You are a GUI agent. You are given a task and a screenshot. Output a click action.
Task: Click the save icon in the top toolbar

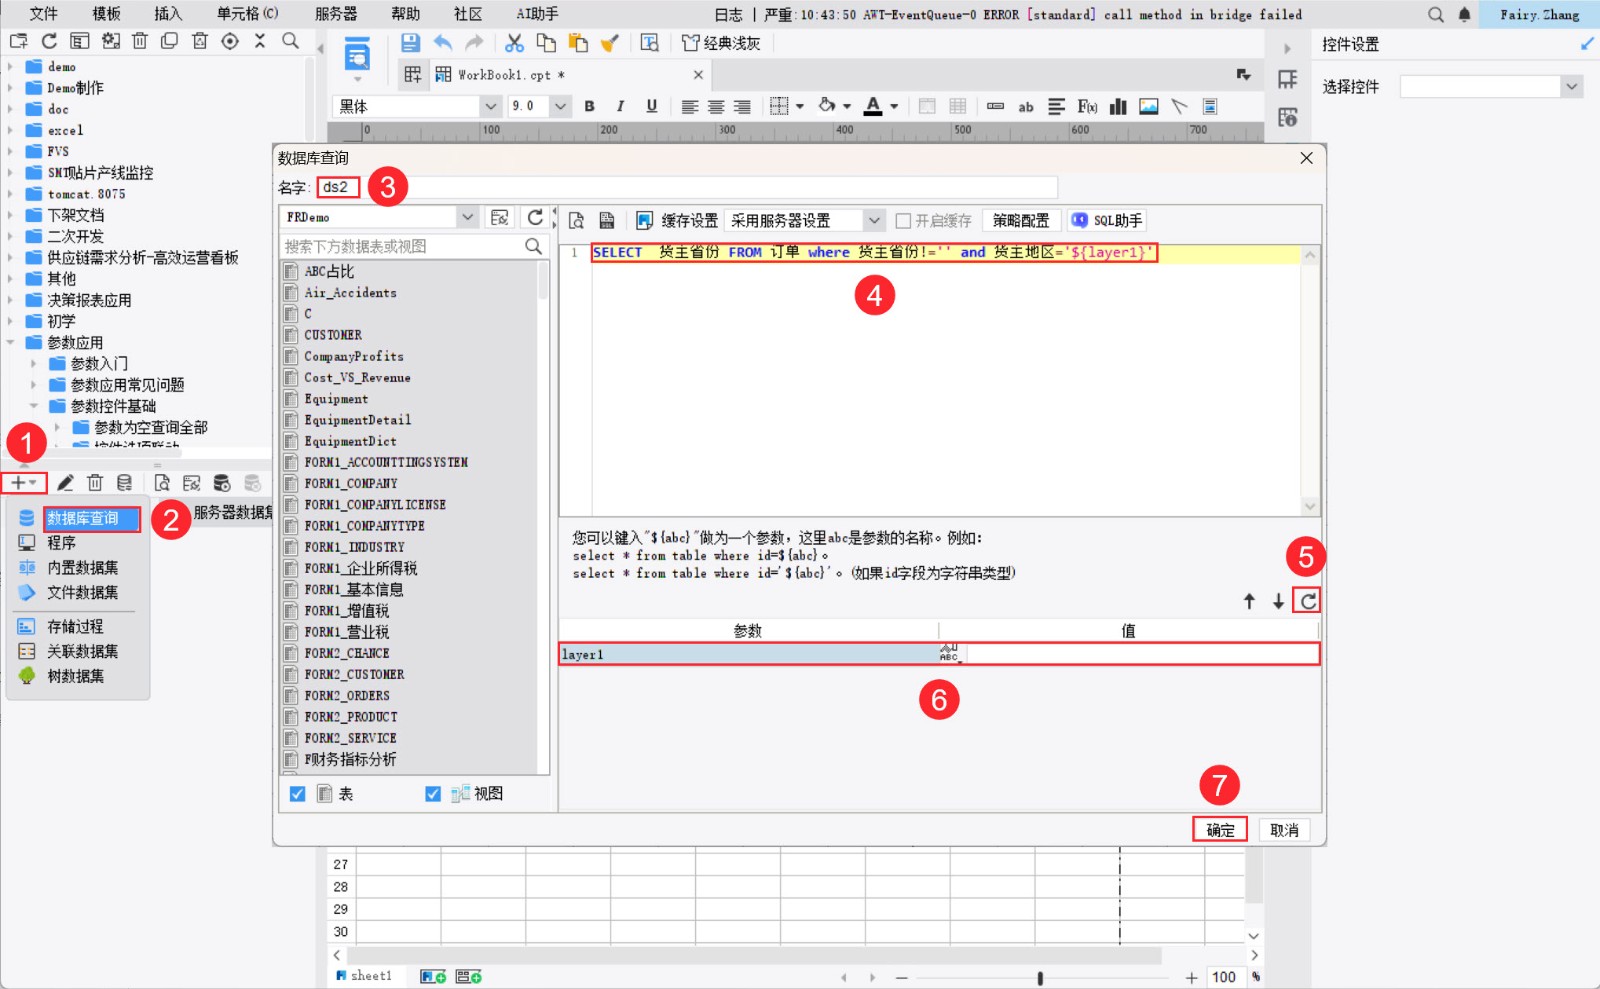click(x=410, y=43)
